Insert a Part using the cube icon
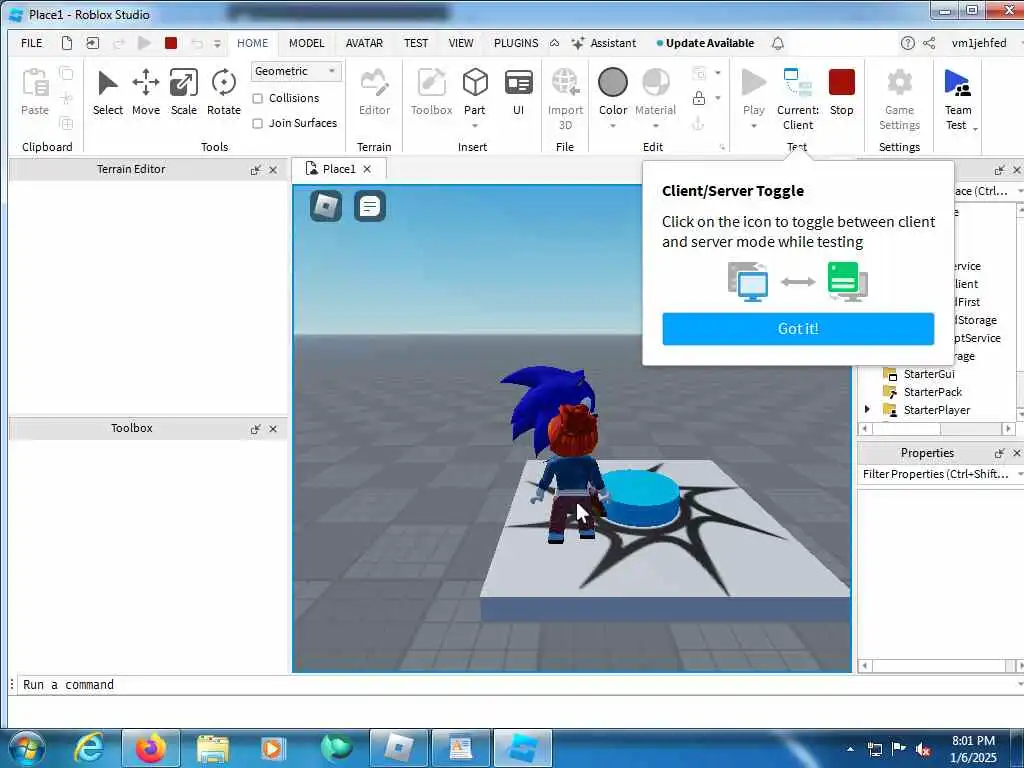 pos(475,83)
